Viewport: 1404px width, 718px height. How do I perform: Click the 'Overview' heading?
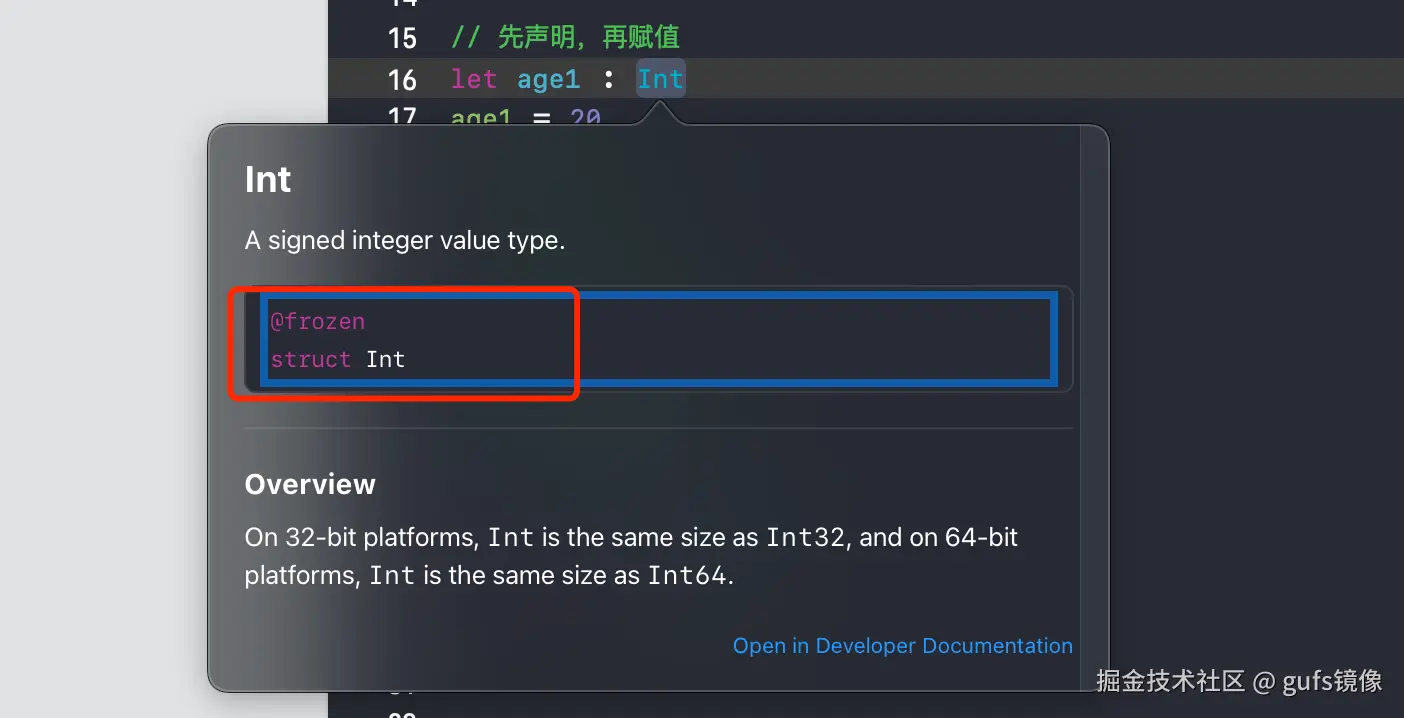tap(310, 484)
